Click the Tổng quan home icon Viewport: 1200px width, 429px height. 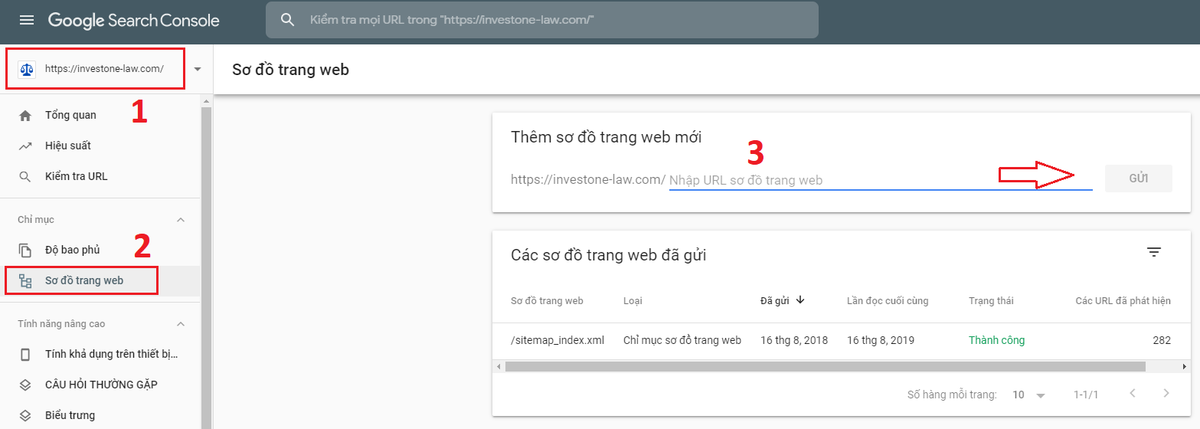click(x=26, y=115)
